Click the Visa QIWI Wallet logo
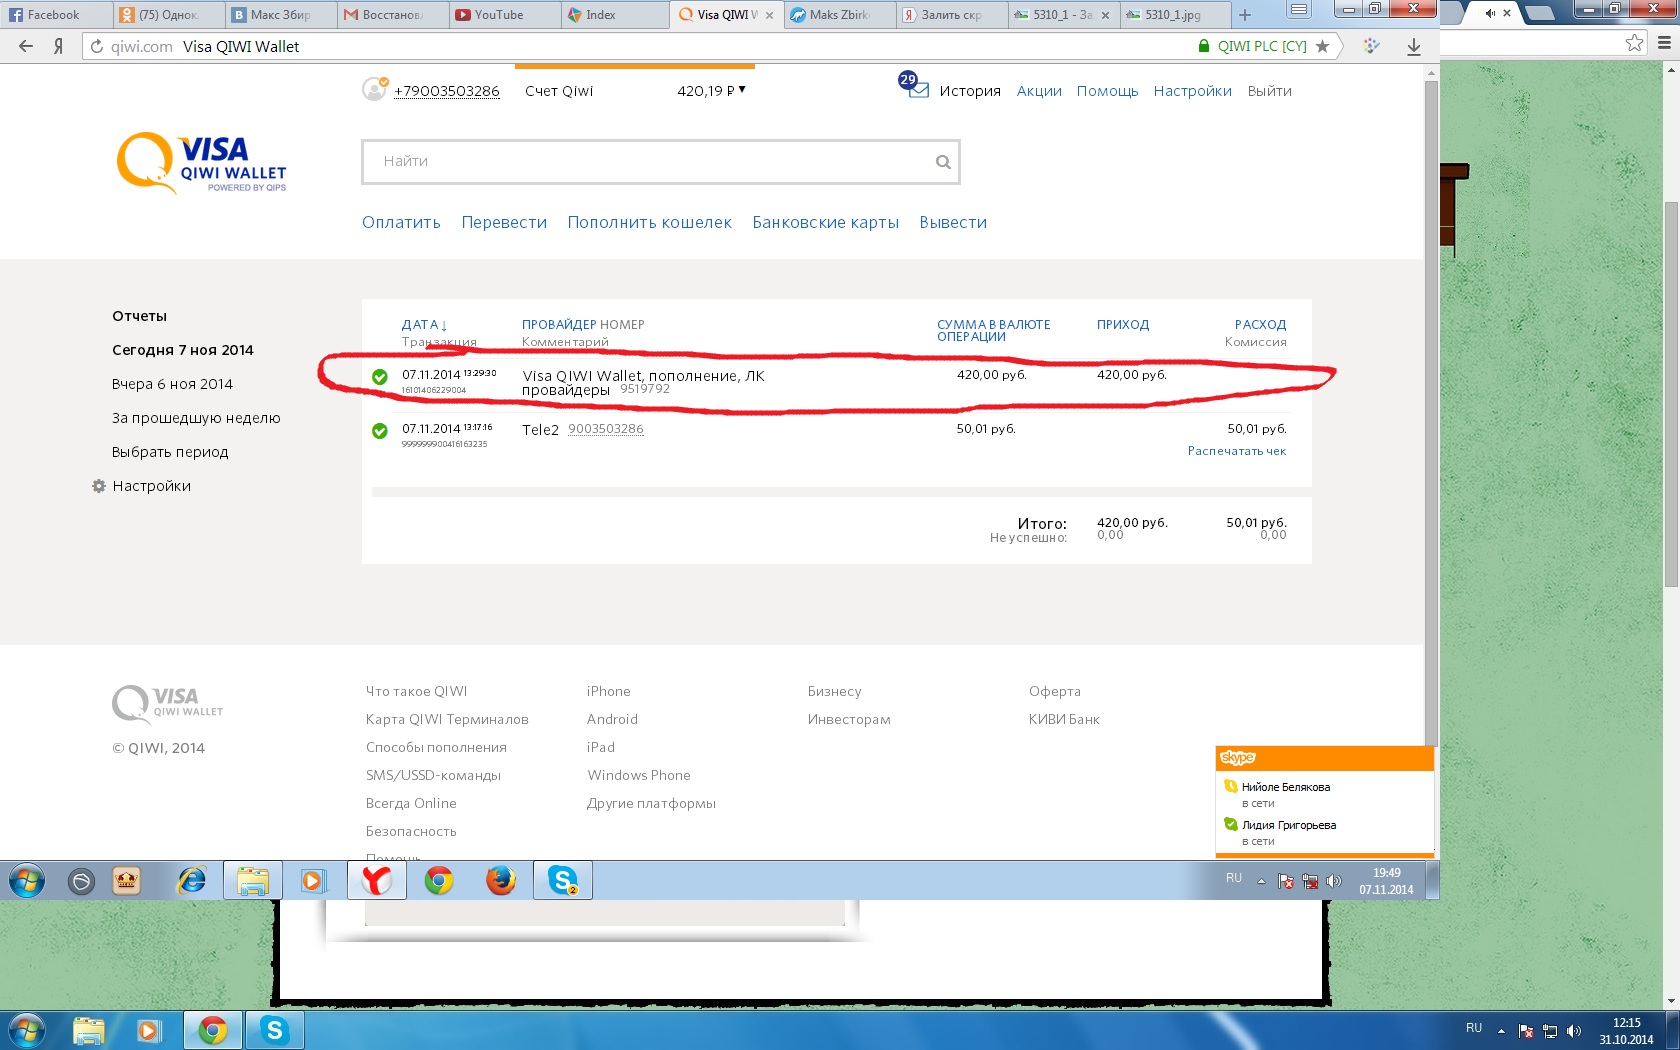 tap(202, 163)
